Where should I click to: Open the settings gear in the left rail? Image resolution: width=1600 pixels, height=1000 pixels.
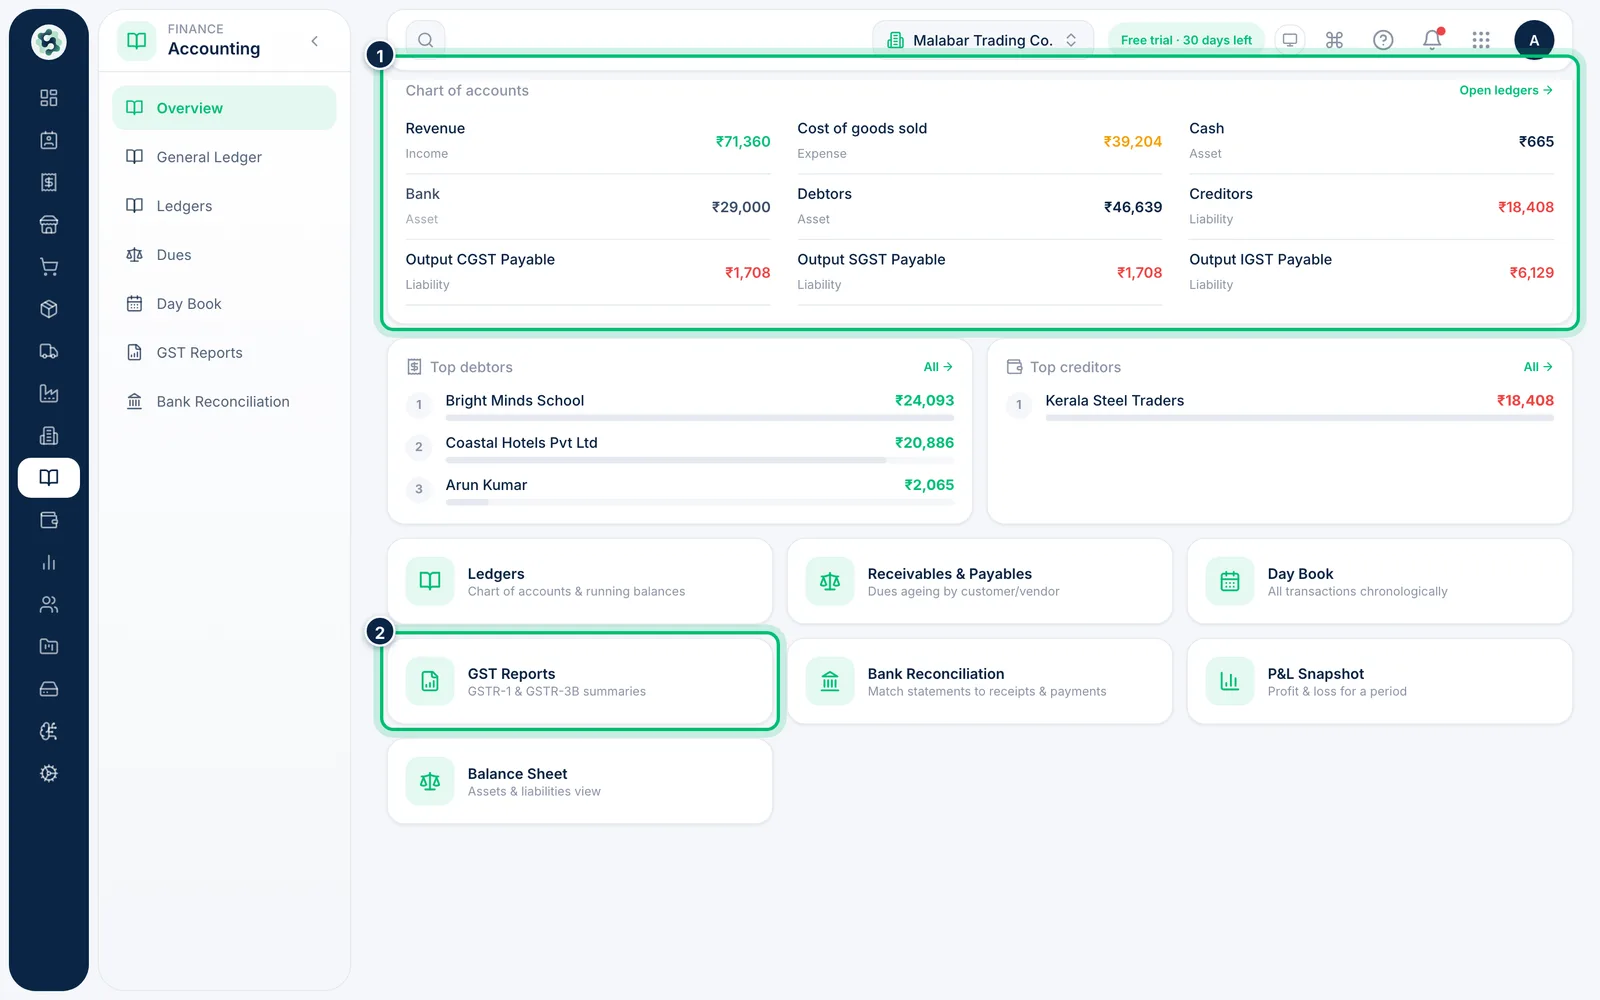[48, 773]
